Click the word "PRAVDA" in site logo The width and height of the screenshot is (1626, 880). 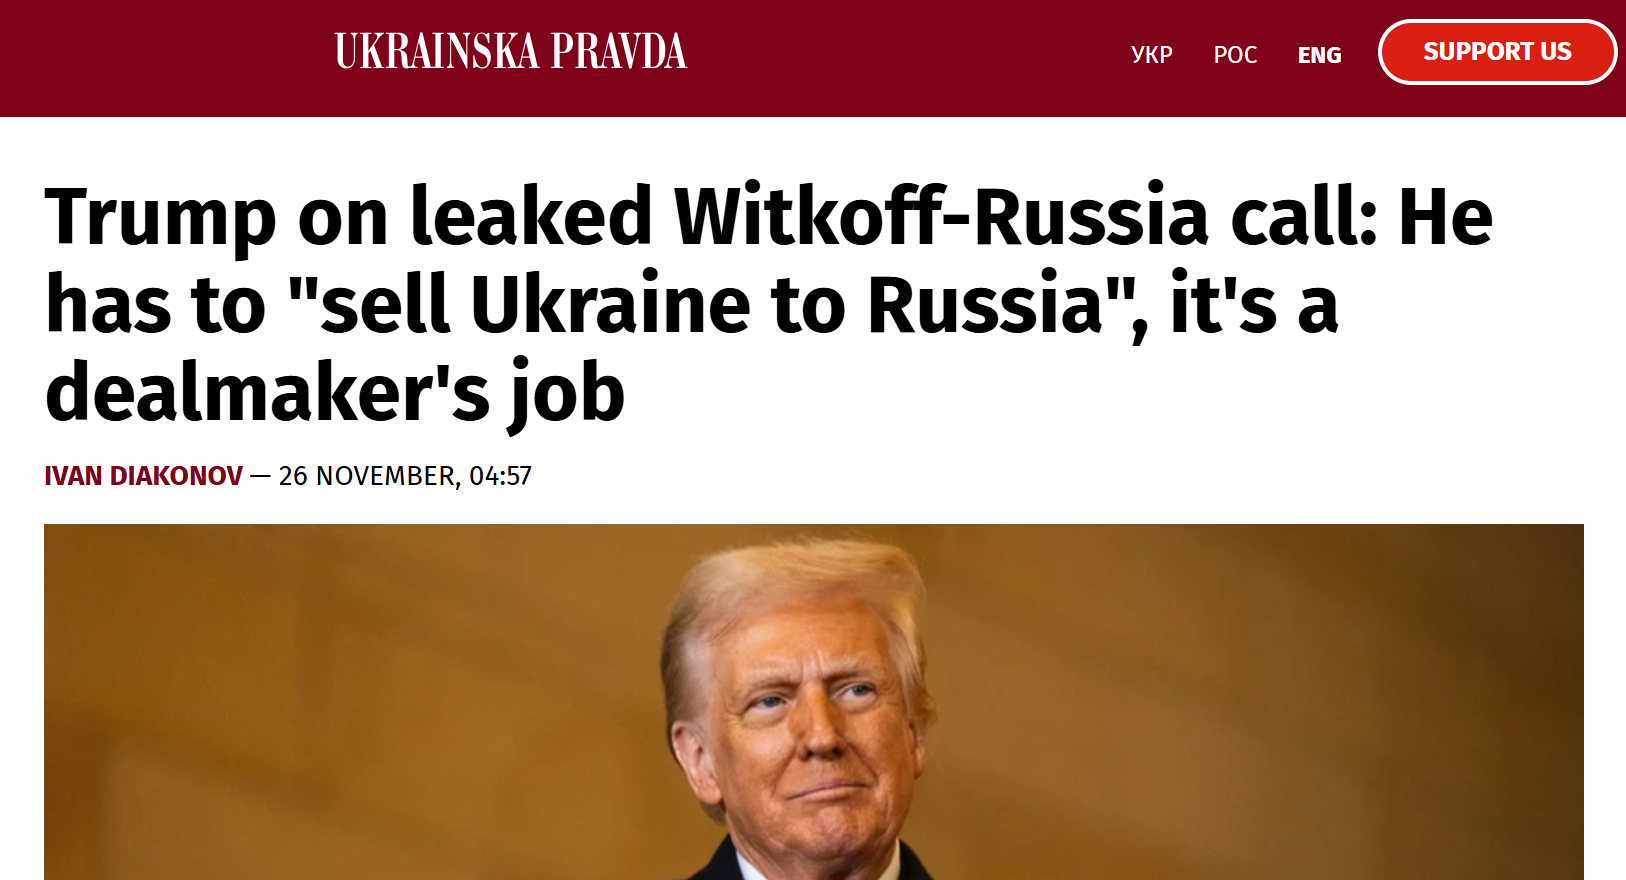coord(618,52)
